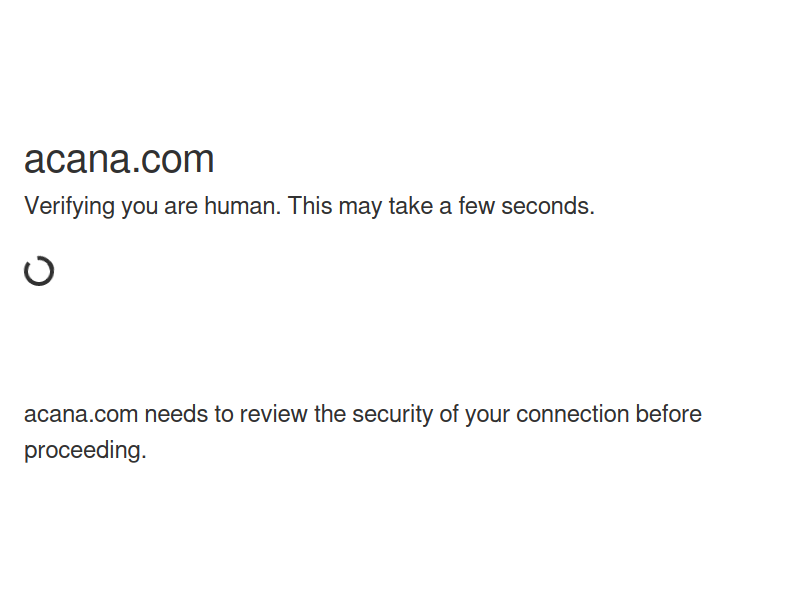Viewport: 800px width, 600px height.
Task: Click 'This may take a few seconds.' text
Action: click(x=441, y=206)
